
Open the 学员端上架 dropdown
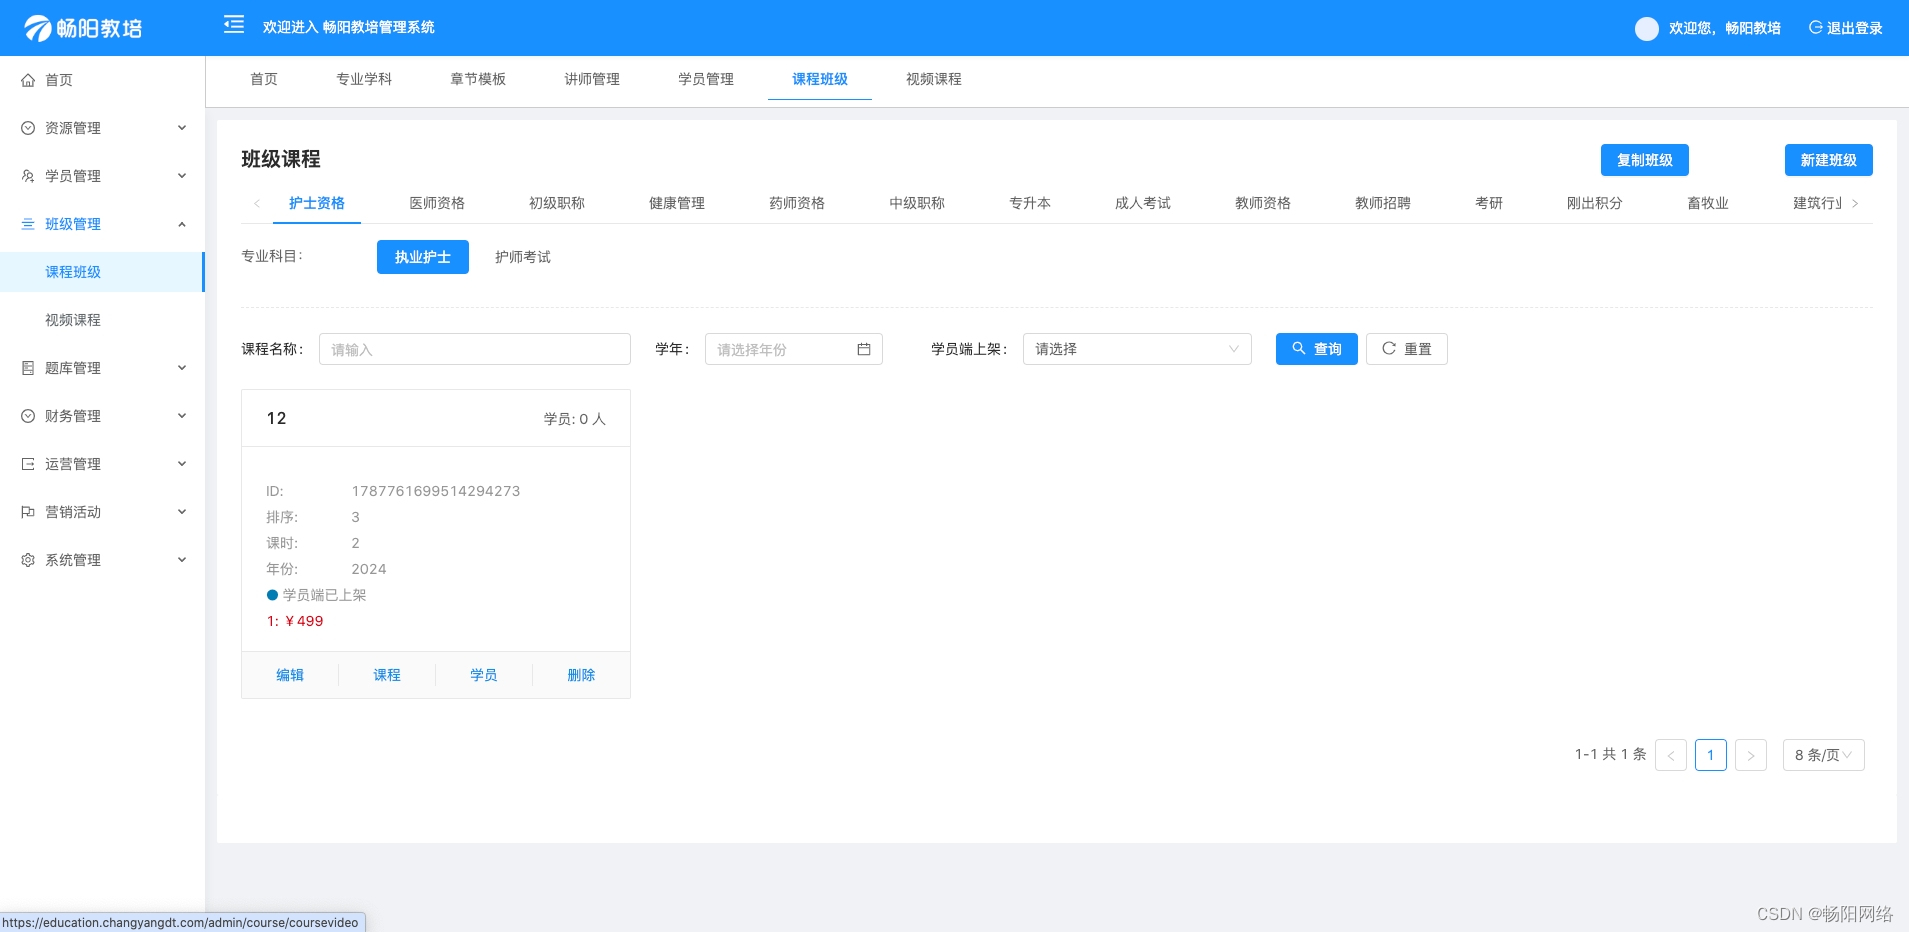click(1137, 349)
